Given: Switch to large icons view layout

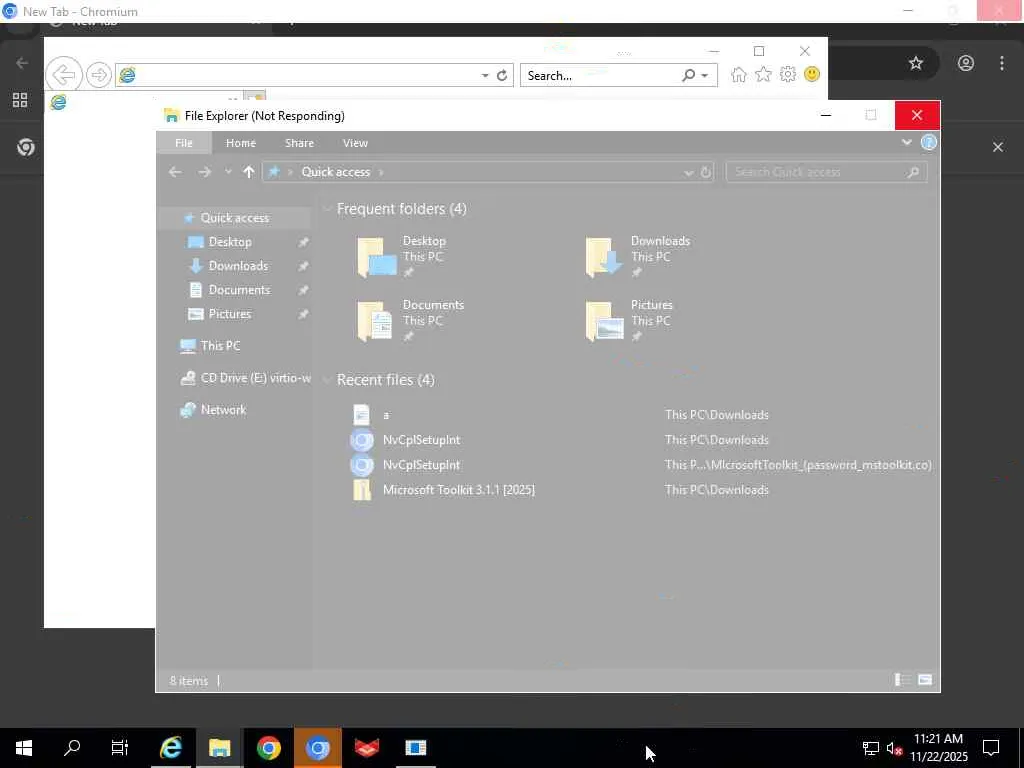Looking at the screenshot, I should point(925,680).
